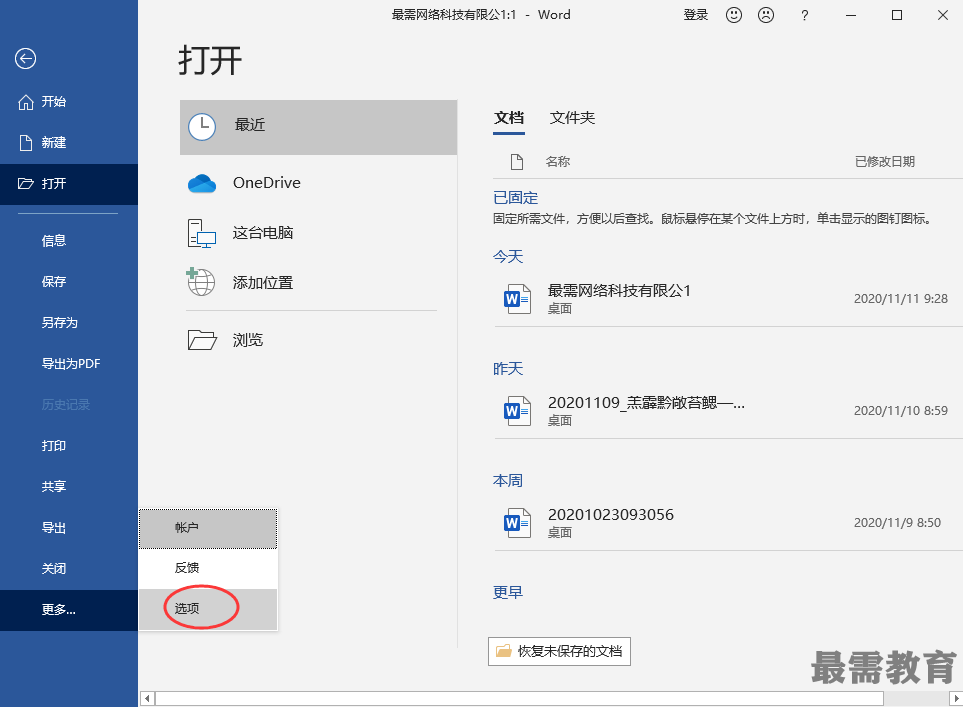
Task: Select 新建 in the sidebar
Action: [69, 143]
